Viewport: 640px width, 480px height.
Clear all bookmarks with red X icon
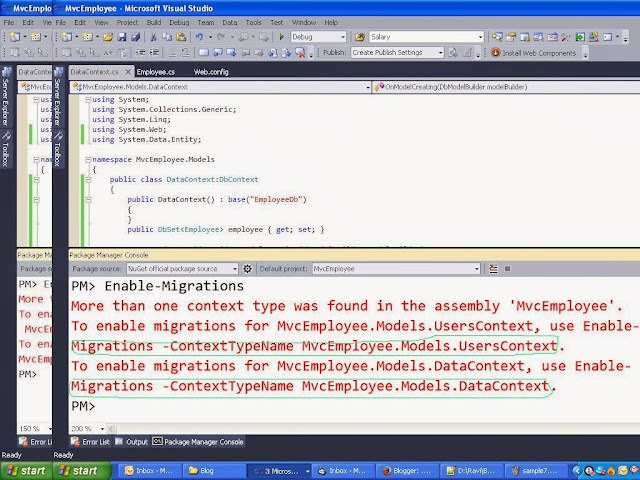coord(300,53)
